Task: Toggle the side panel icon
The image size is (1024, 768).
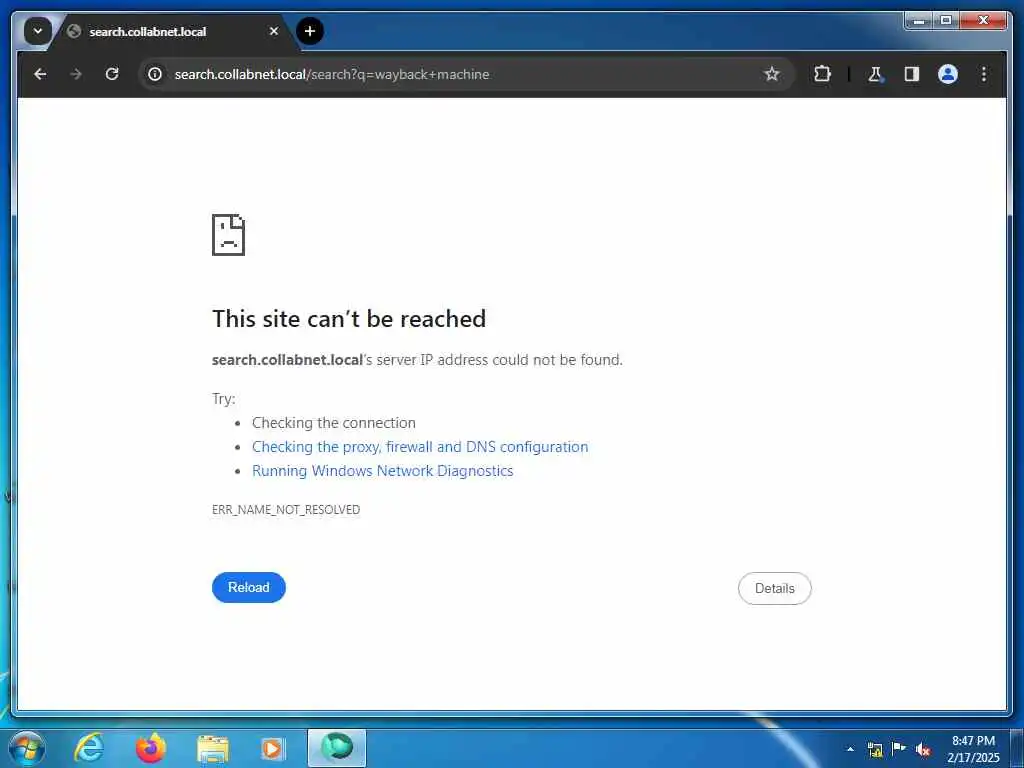Action: pos(912,74)
